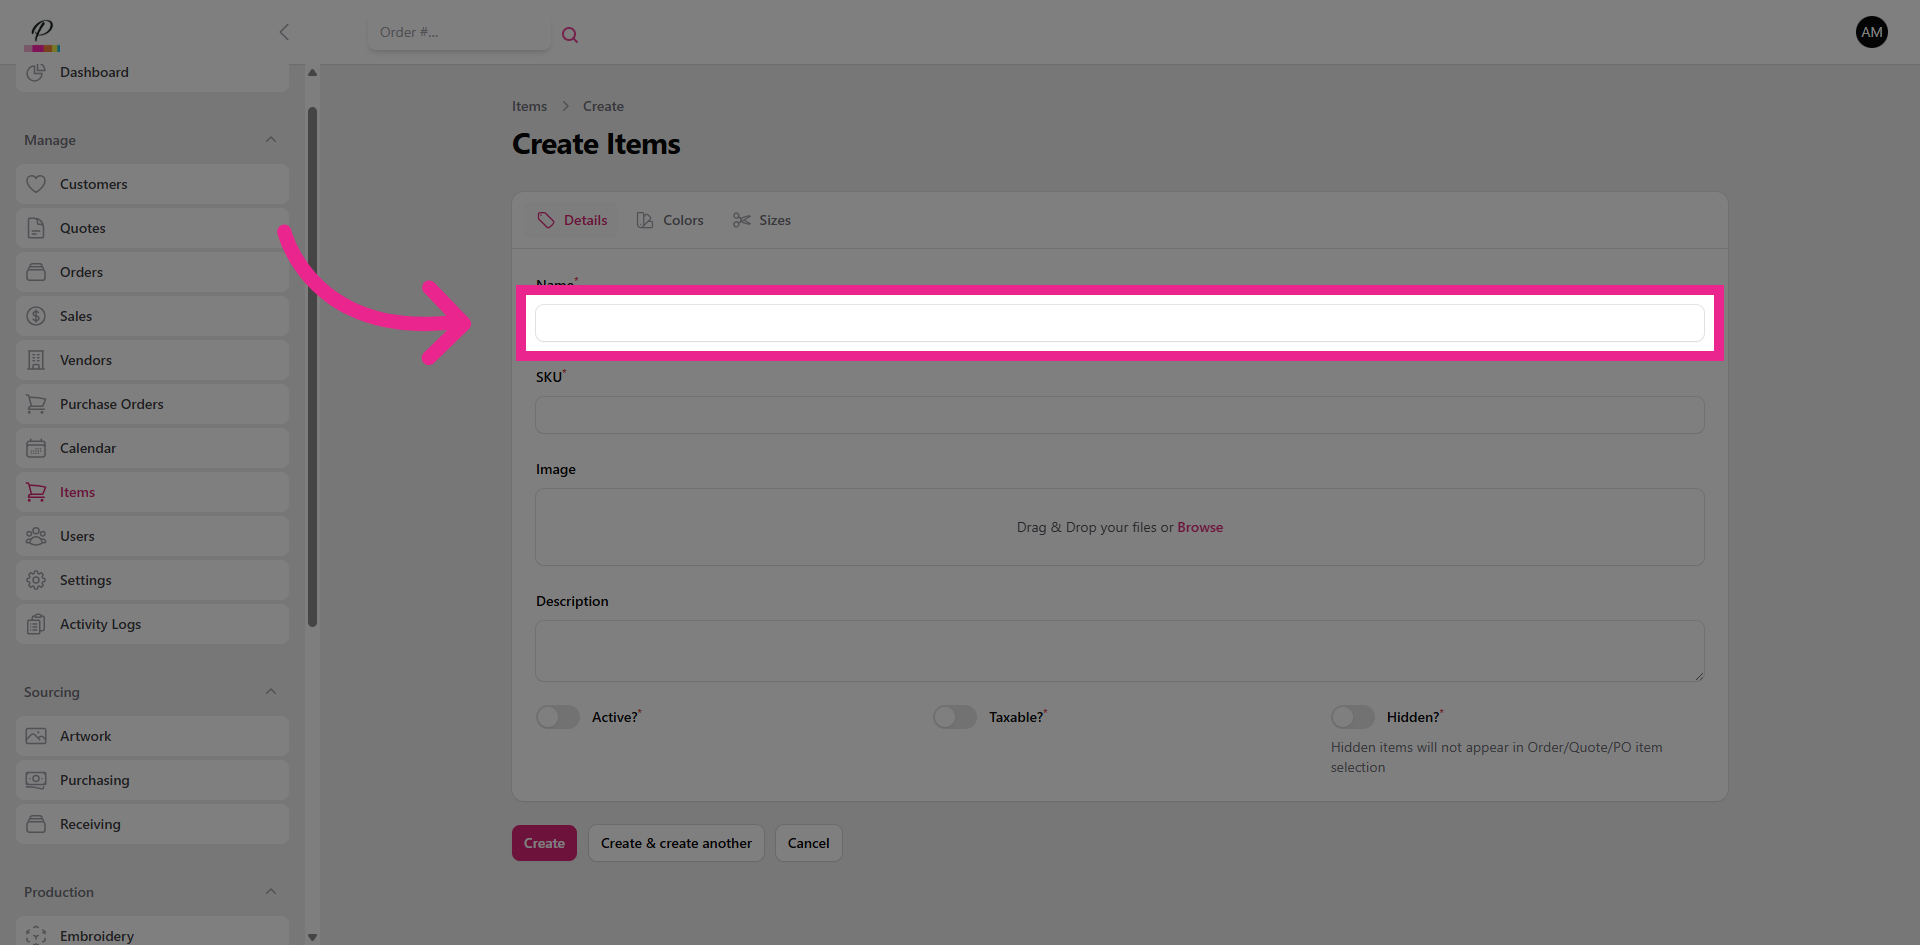Click the Artwork image icon under Sourcing
1920x945 pixels.
tap(36, 736)
